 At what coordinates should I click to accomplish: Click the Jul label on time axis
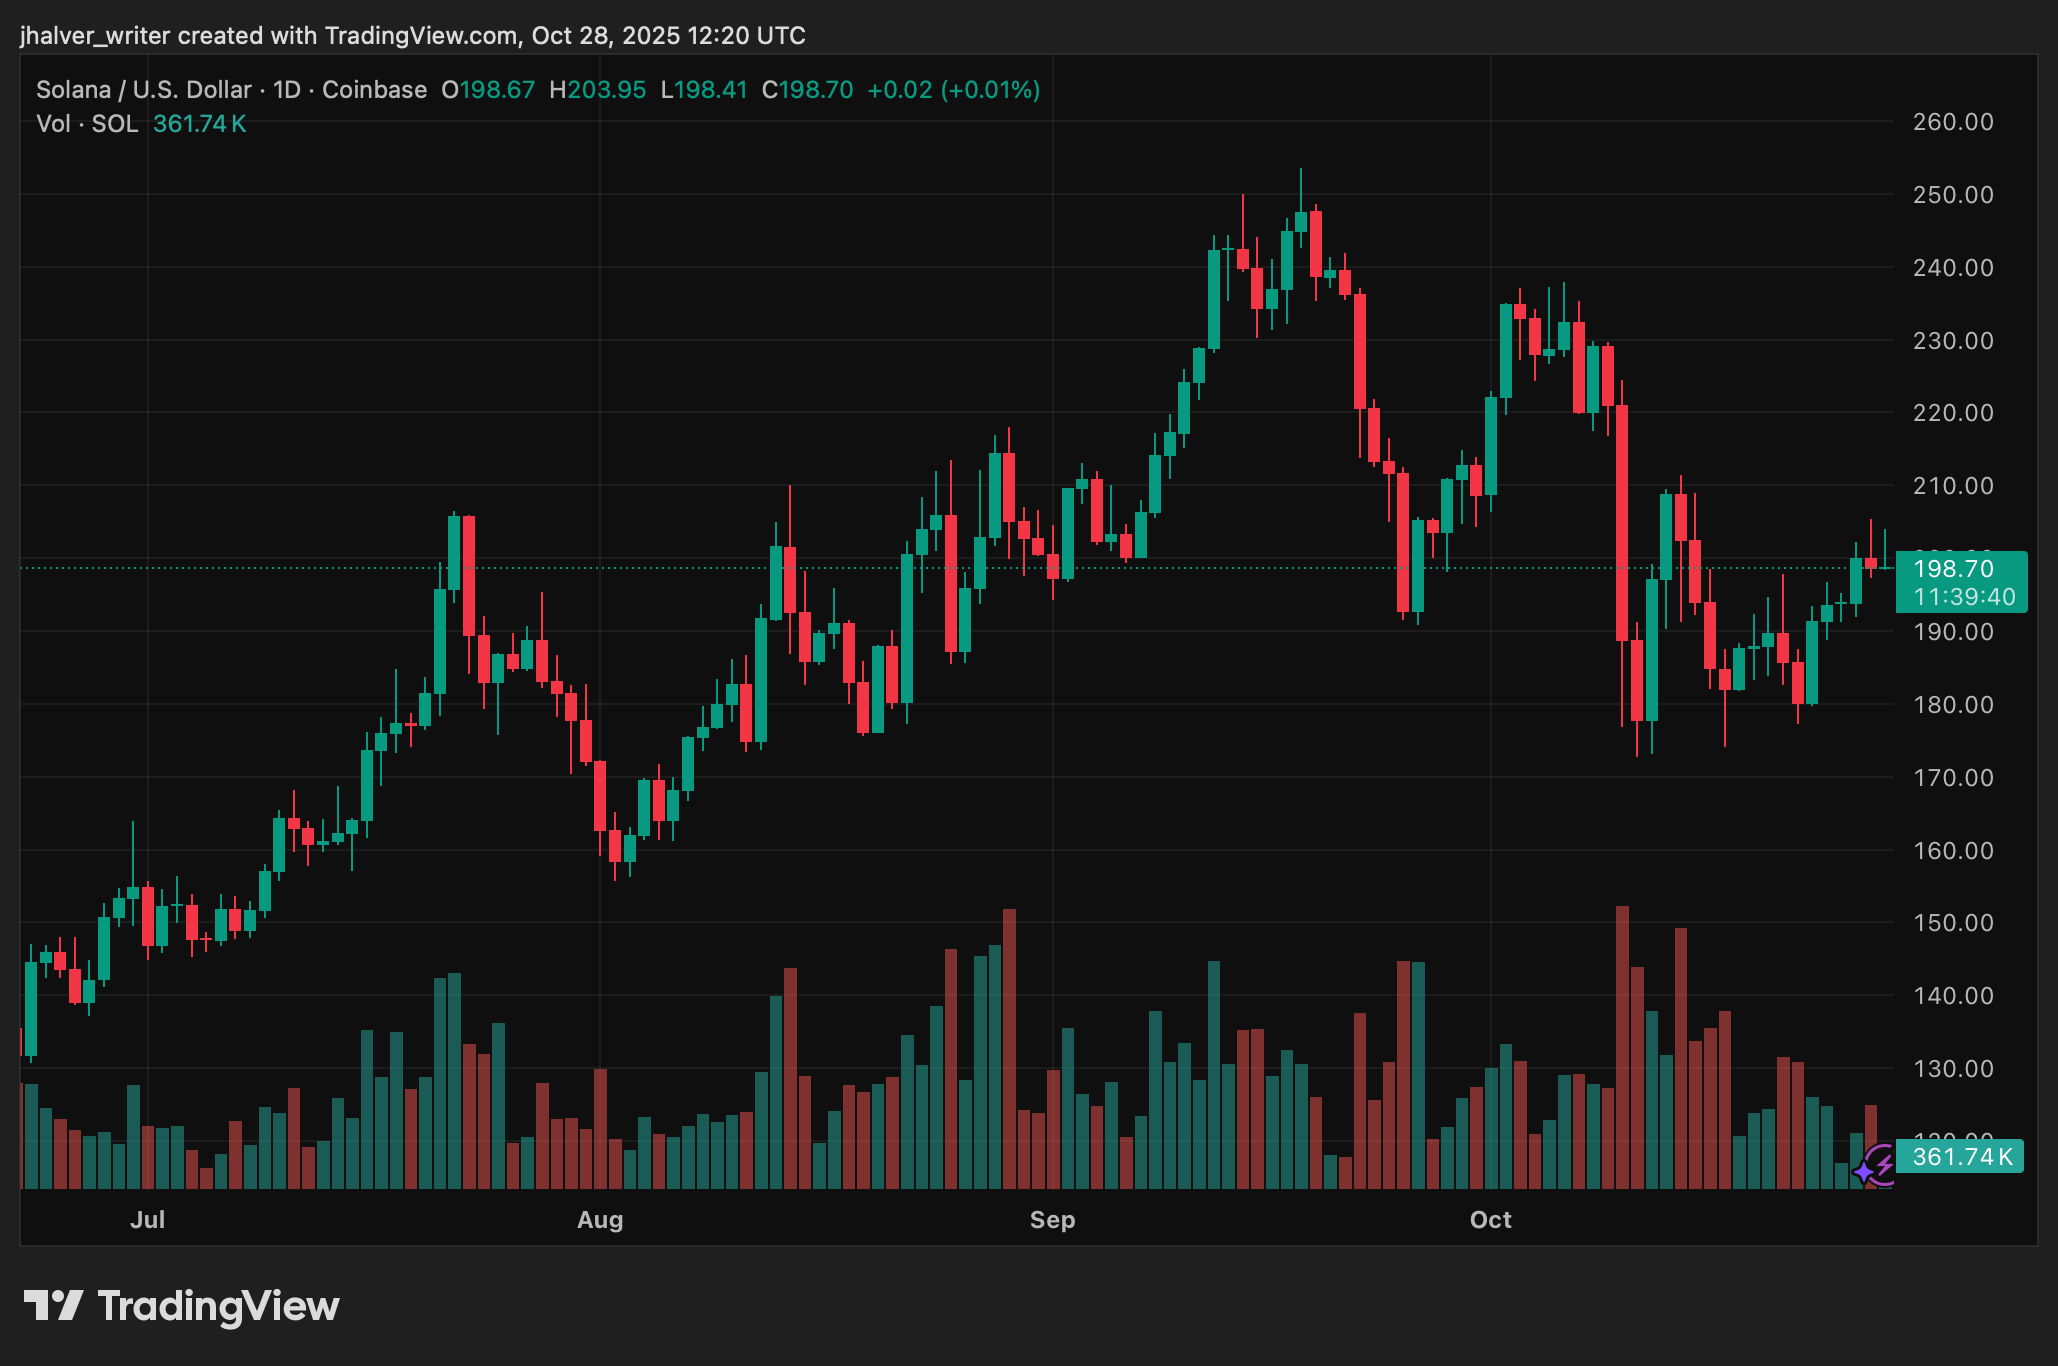[x=148, y=1220]
